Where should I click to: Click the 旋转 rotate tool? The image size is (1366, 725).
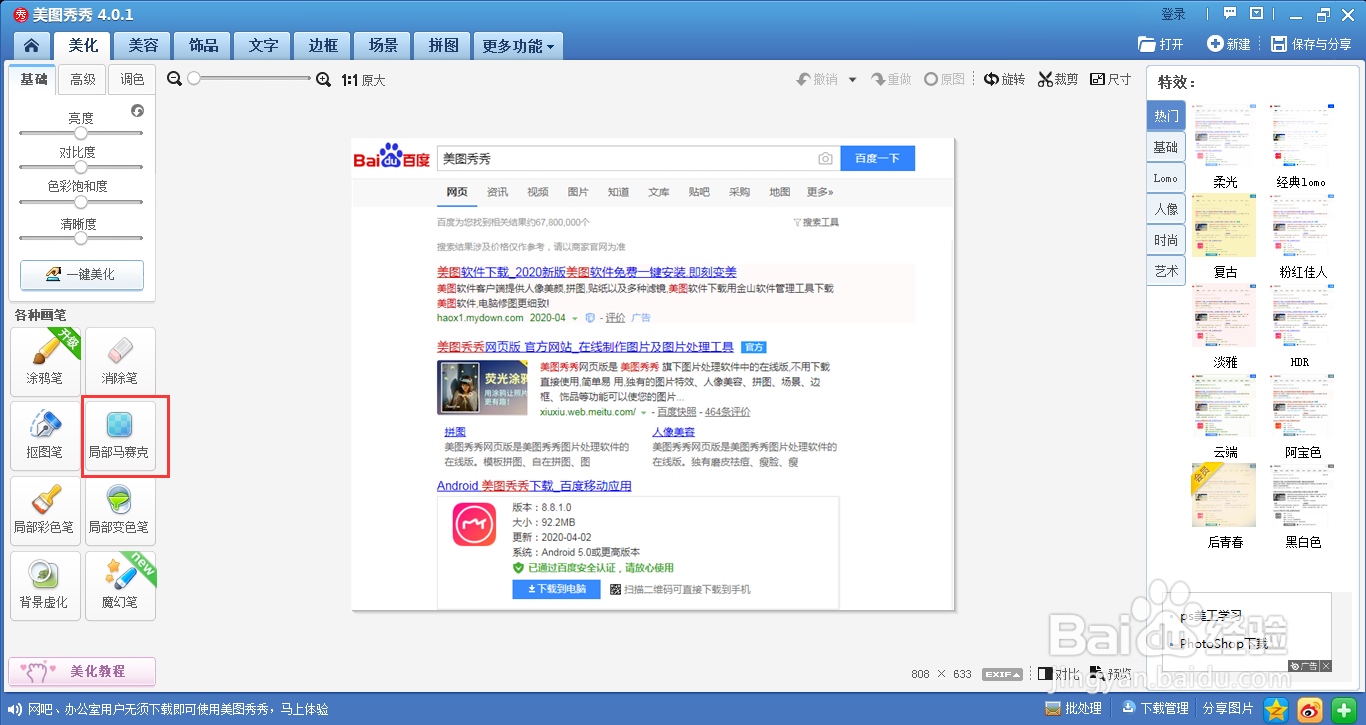pyautogui.click(x=1004, y=79)
